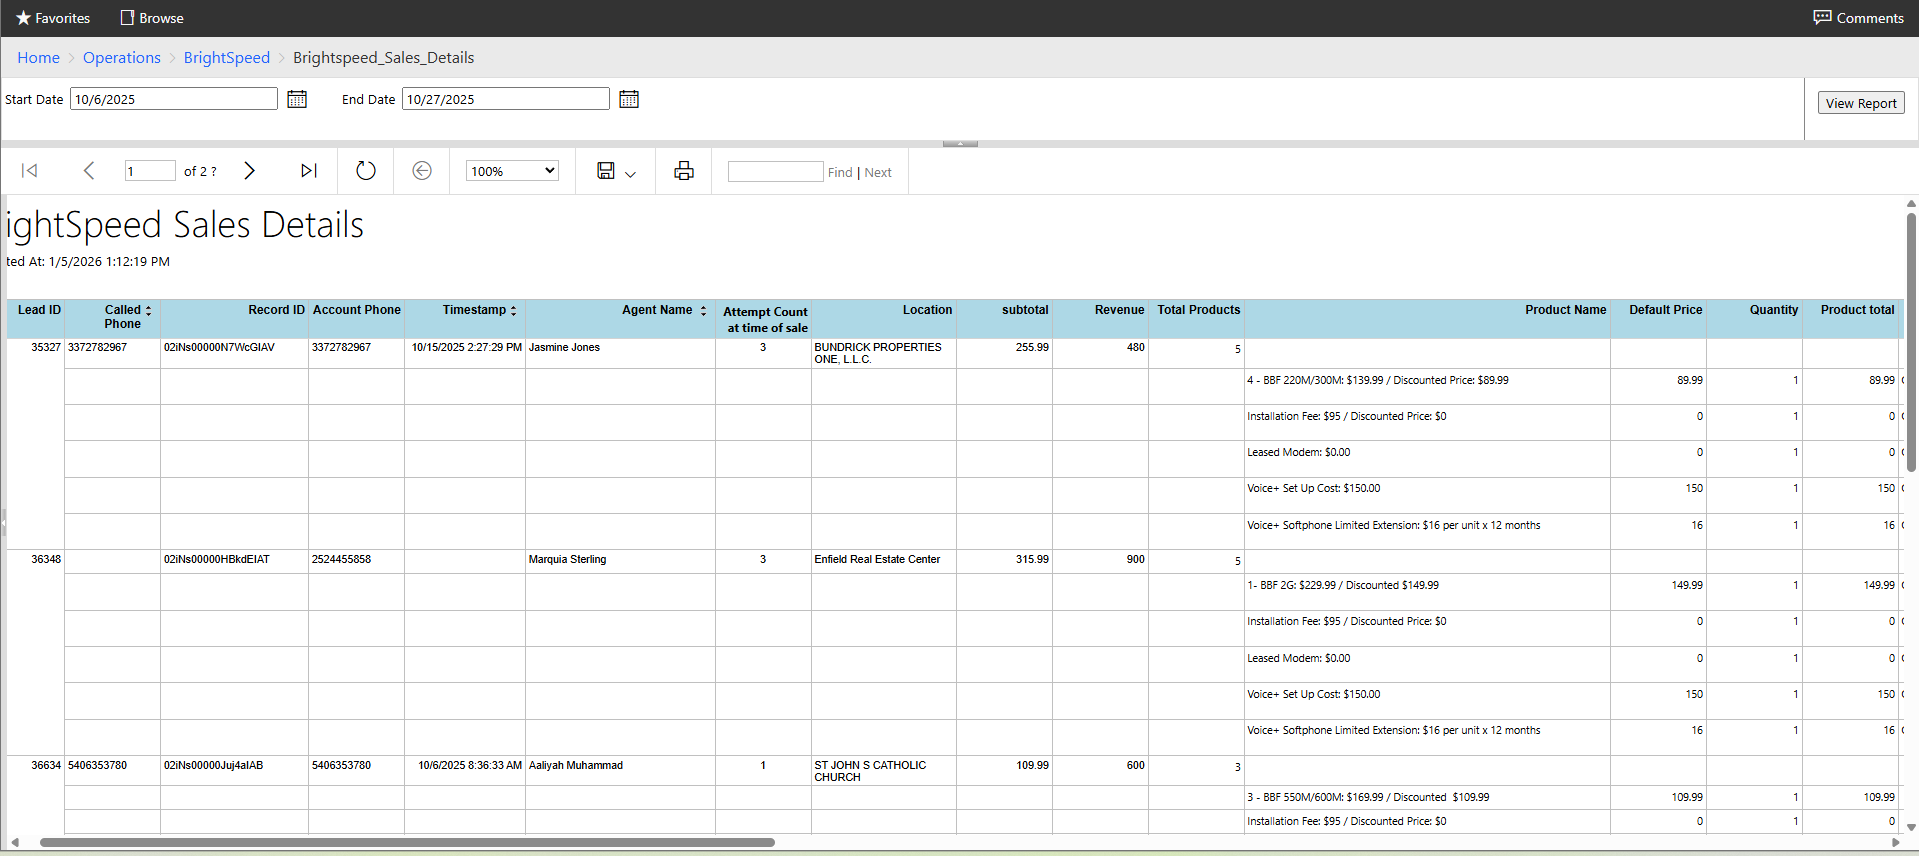Click the Next search link
Image resolution: width=1919 pixels, height=856 pixels.
pyautogui.click(x=878, y=172)
